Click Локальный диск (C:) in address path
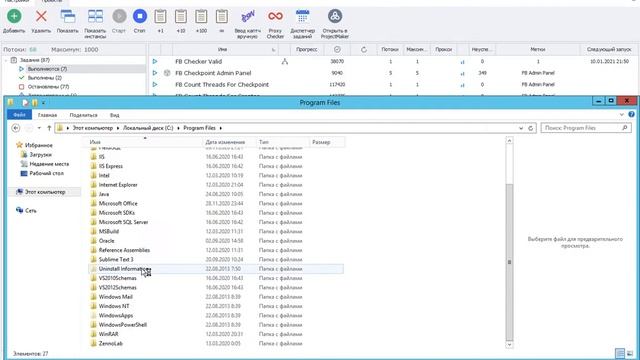The width and height of the screenshot is (640, 360). [x=148, y=128]
